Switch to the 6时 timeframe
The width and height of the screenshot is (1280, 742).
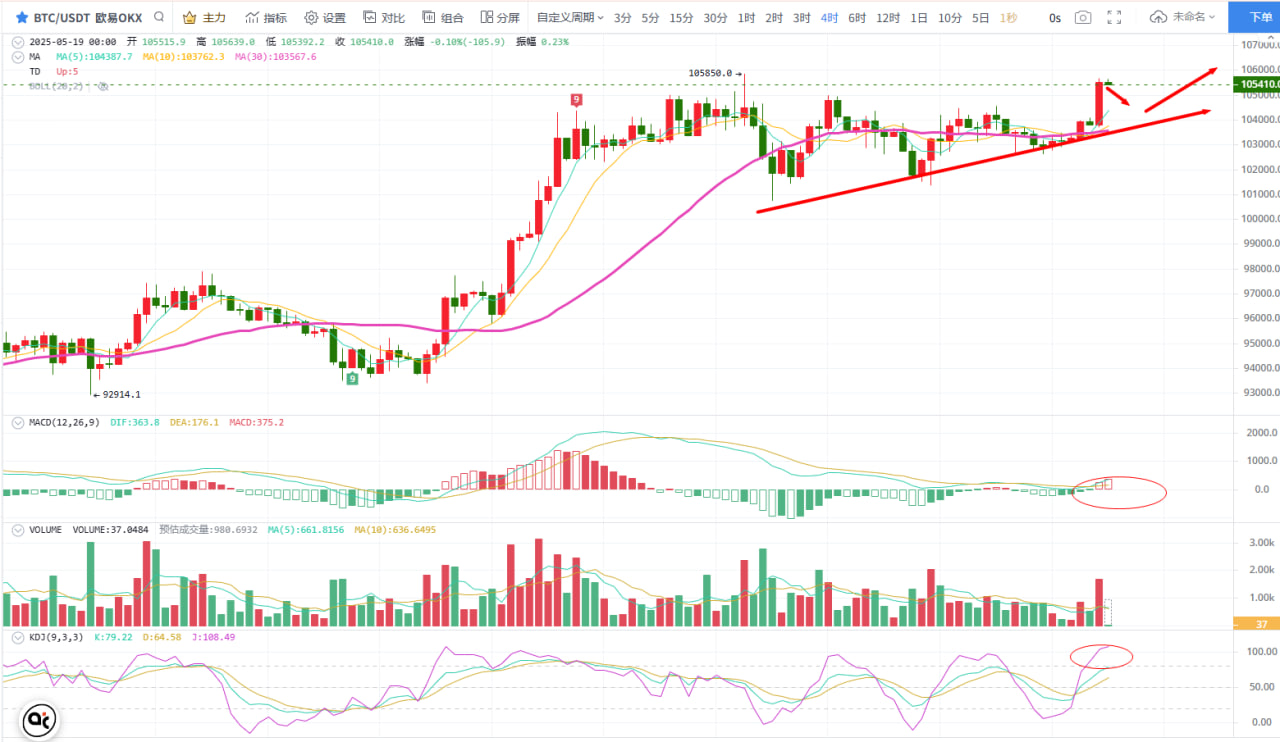pos(857,18)
